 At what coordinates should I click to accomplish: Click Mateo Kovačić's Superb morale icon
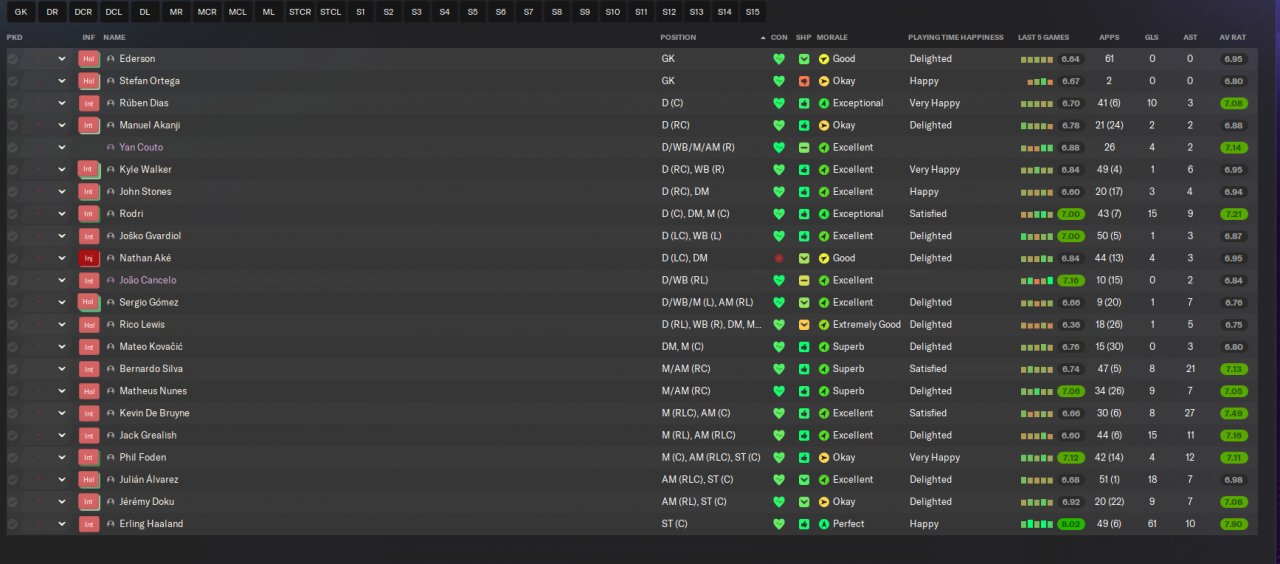point(824,347)
